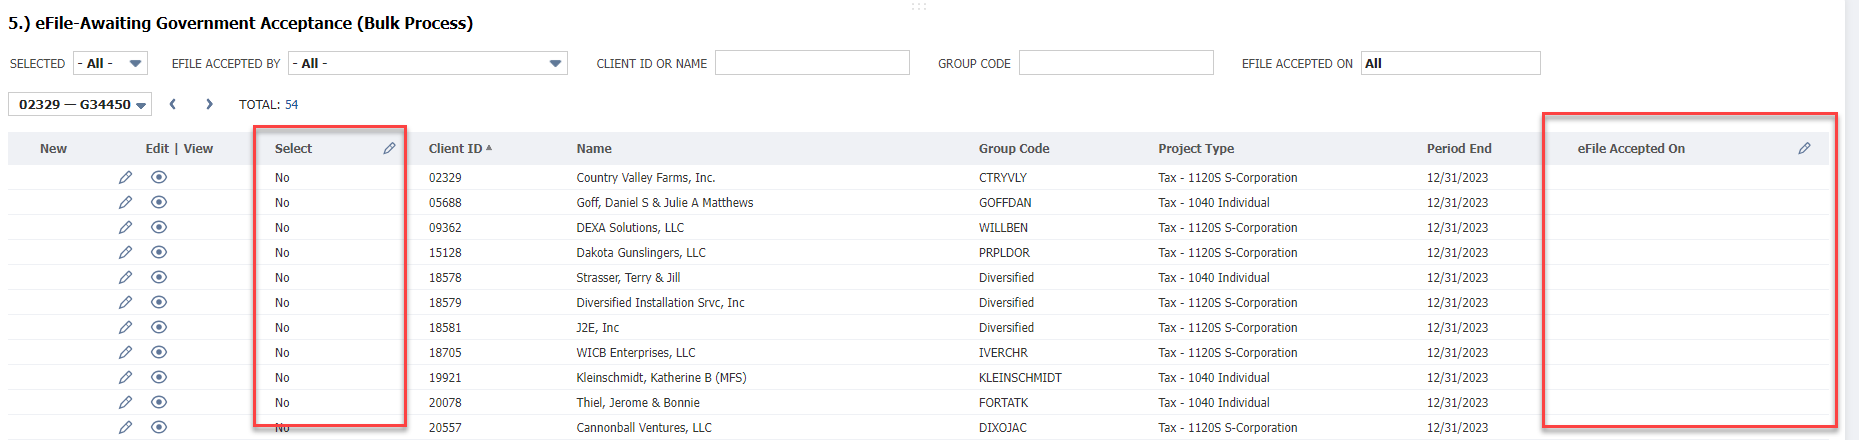Sort by the Name column header
The height and width of the screenshot is (440, 1859).
coord(594,148)
